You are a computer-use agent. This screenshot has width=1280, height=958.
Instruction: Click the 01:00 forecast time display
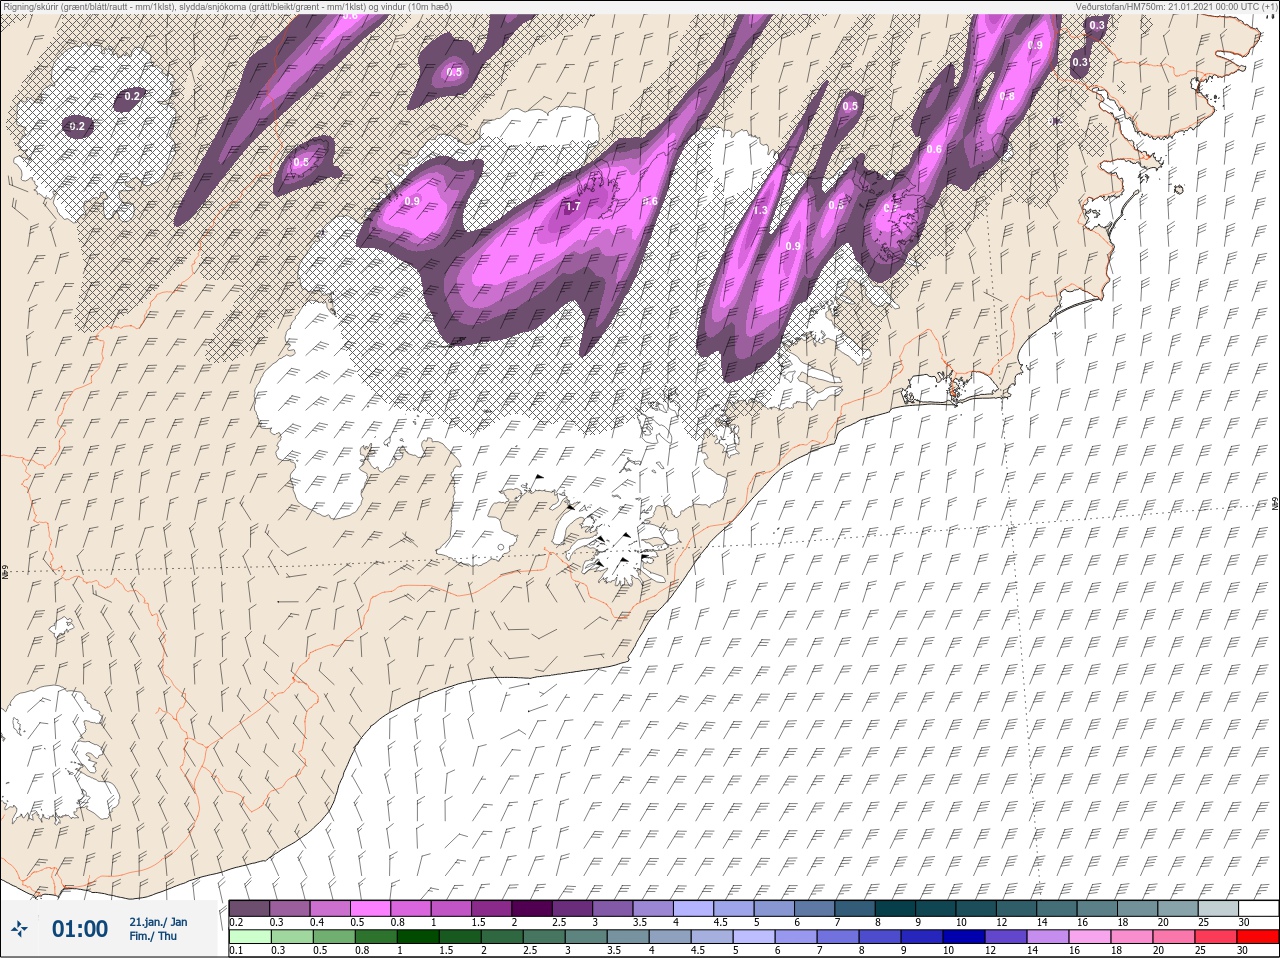(x=80, y=929)
